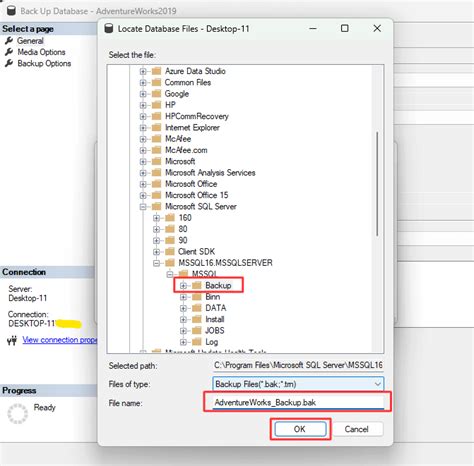Select the DATA folder label
Screen dimensions: 474x466
[216, 308]
